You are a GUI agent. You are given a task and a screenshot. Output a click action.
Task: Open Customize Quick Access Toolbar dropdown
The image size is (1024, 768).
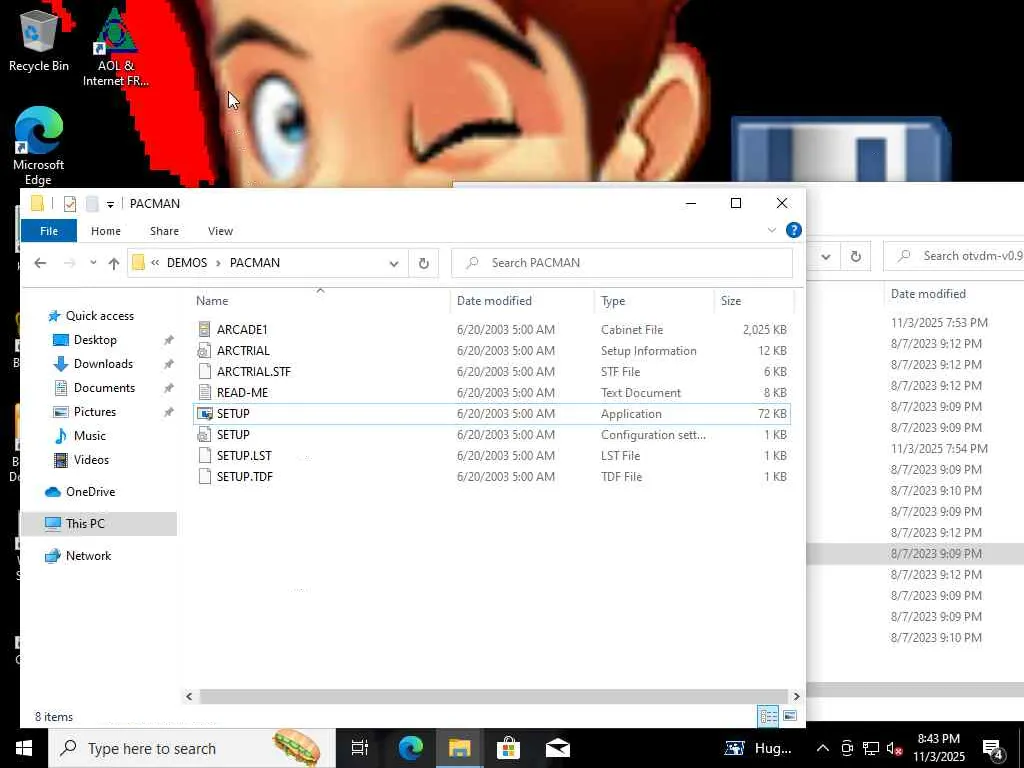click(110, 204)
